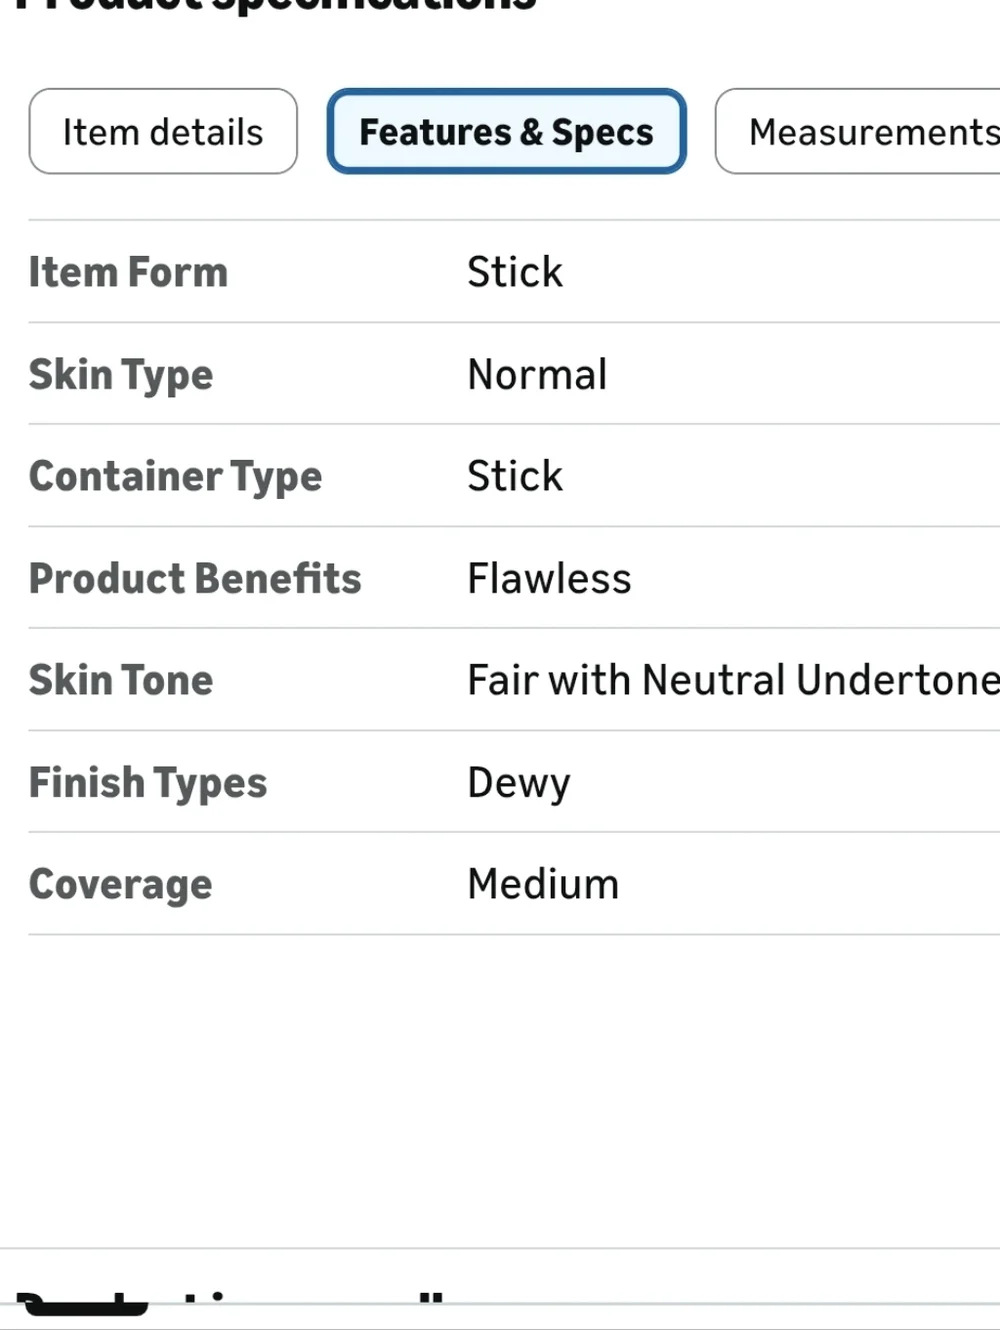Click the Stick value beside Container Type

click(515, 476)
